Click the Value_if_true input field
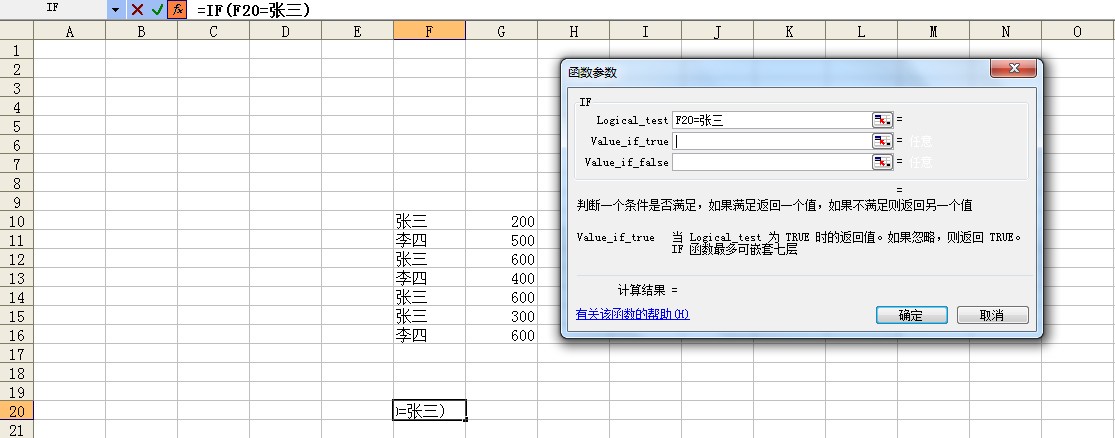This screenshot has height=438, width=1115. tap(772, 141)
